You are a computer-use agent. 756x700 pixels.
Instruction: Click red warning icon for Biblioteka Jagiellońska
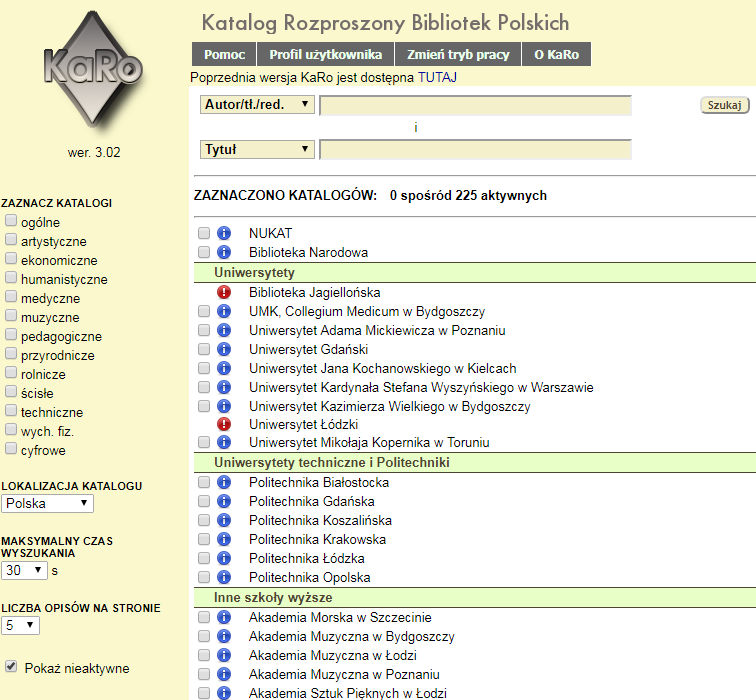tap(224, 292)
